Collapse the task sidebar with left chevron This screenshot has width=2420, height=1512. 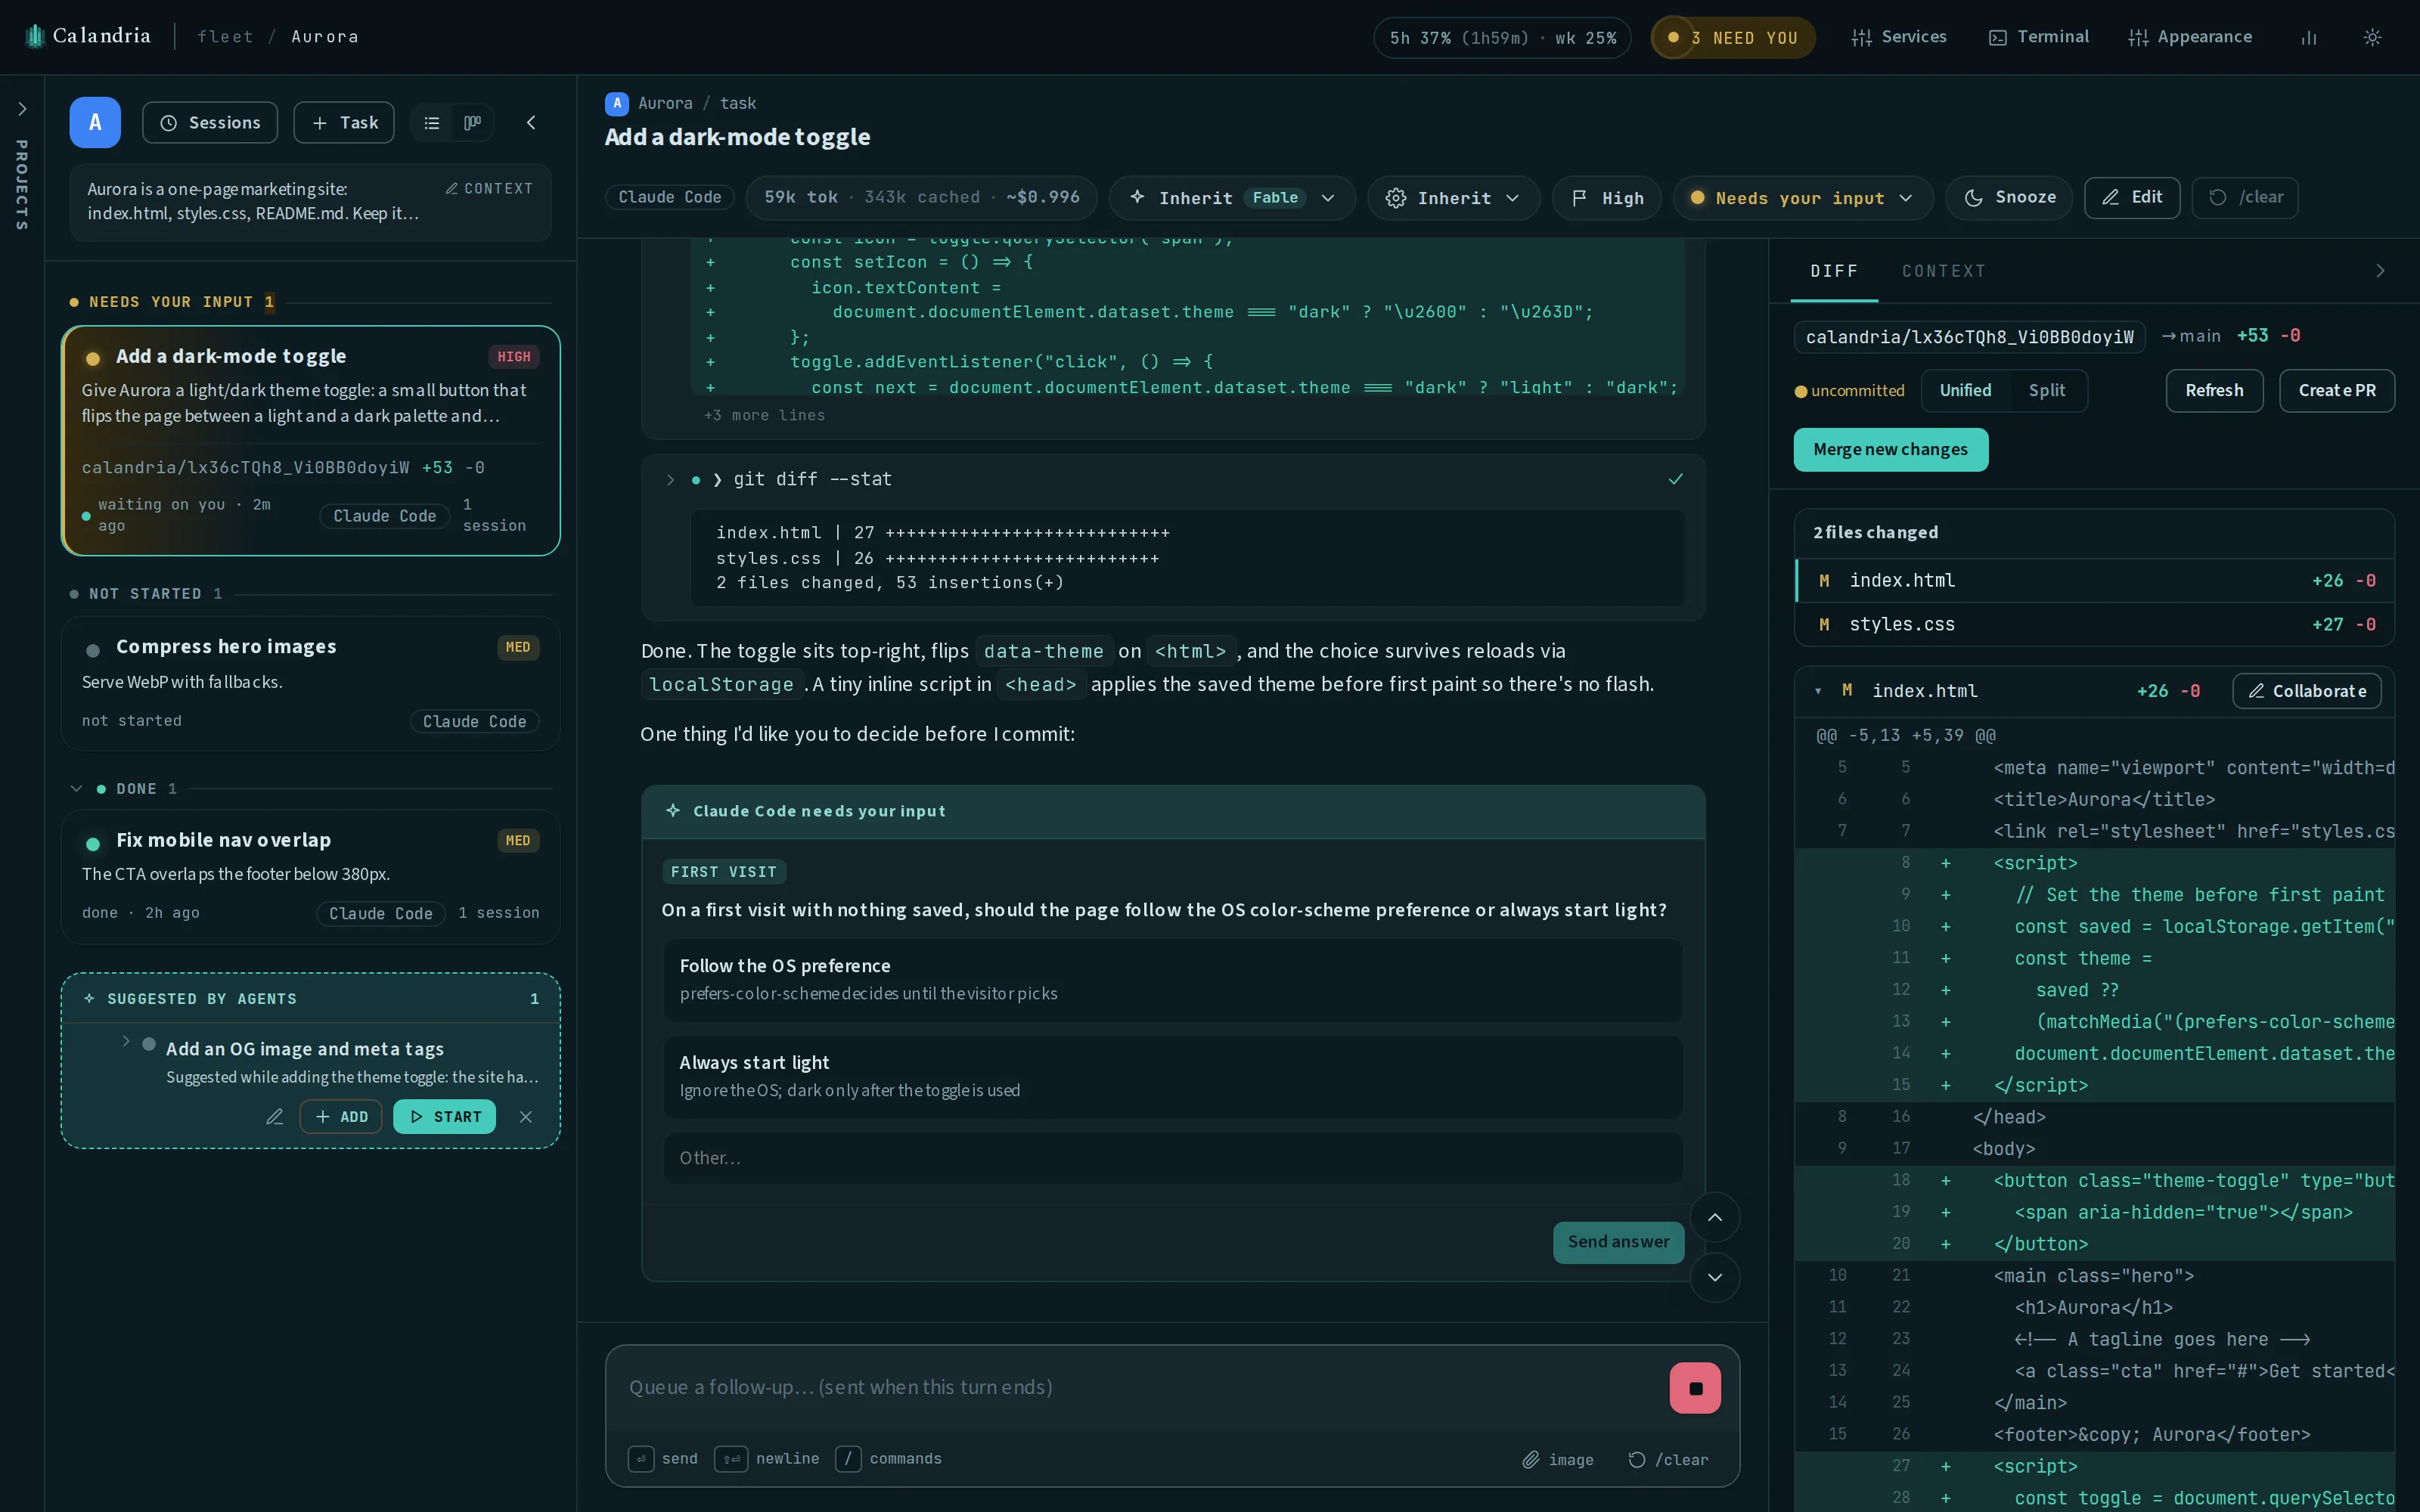[531, 123]
